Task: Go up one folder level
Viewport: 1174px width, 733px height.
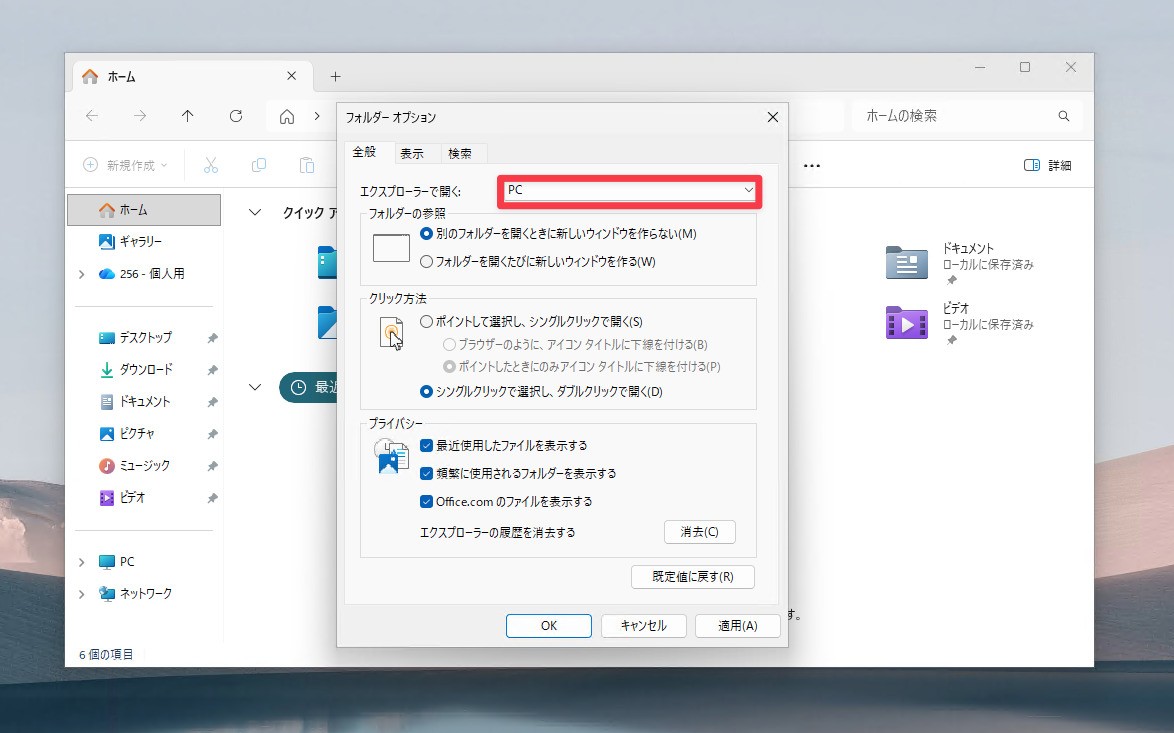Action: (187, 115)
